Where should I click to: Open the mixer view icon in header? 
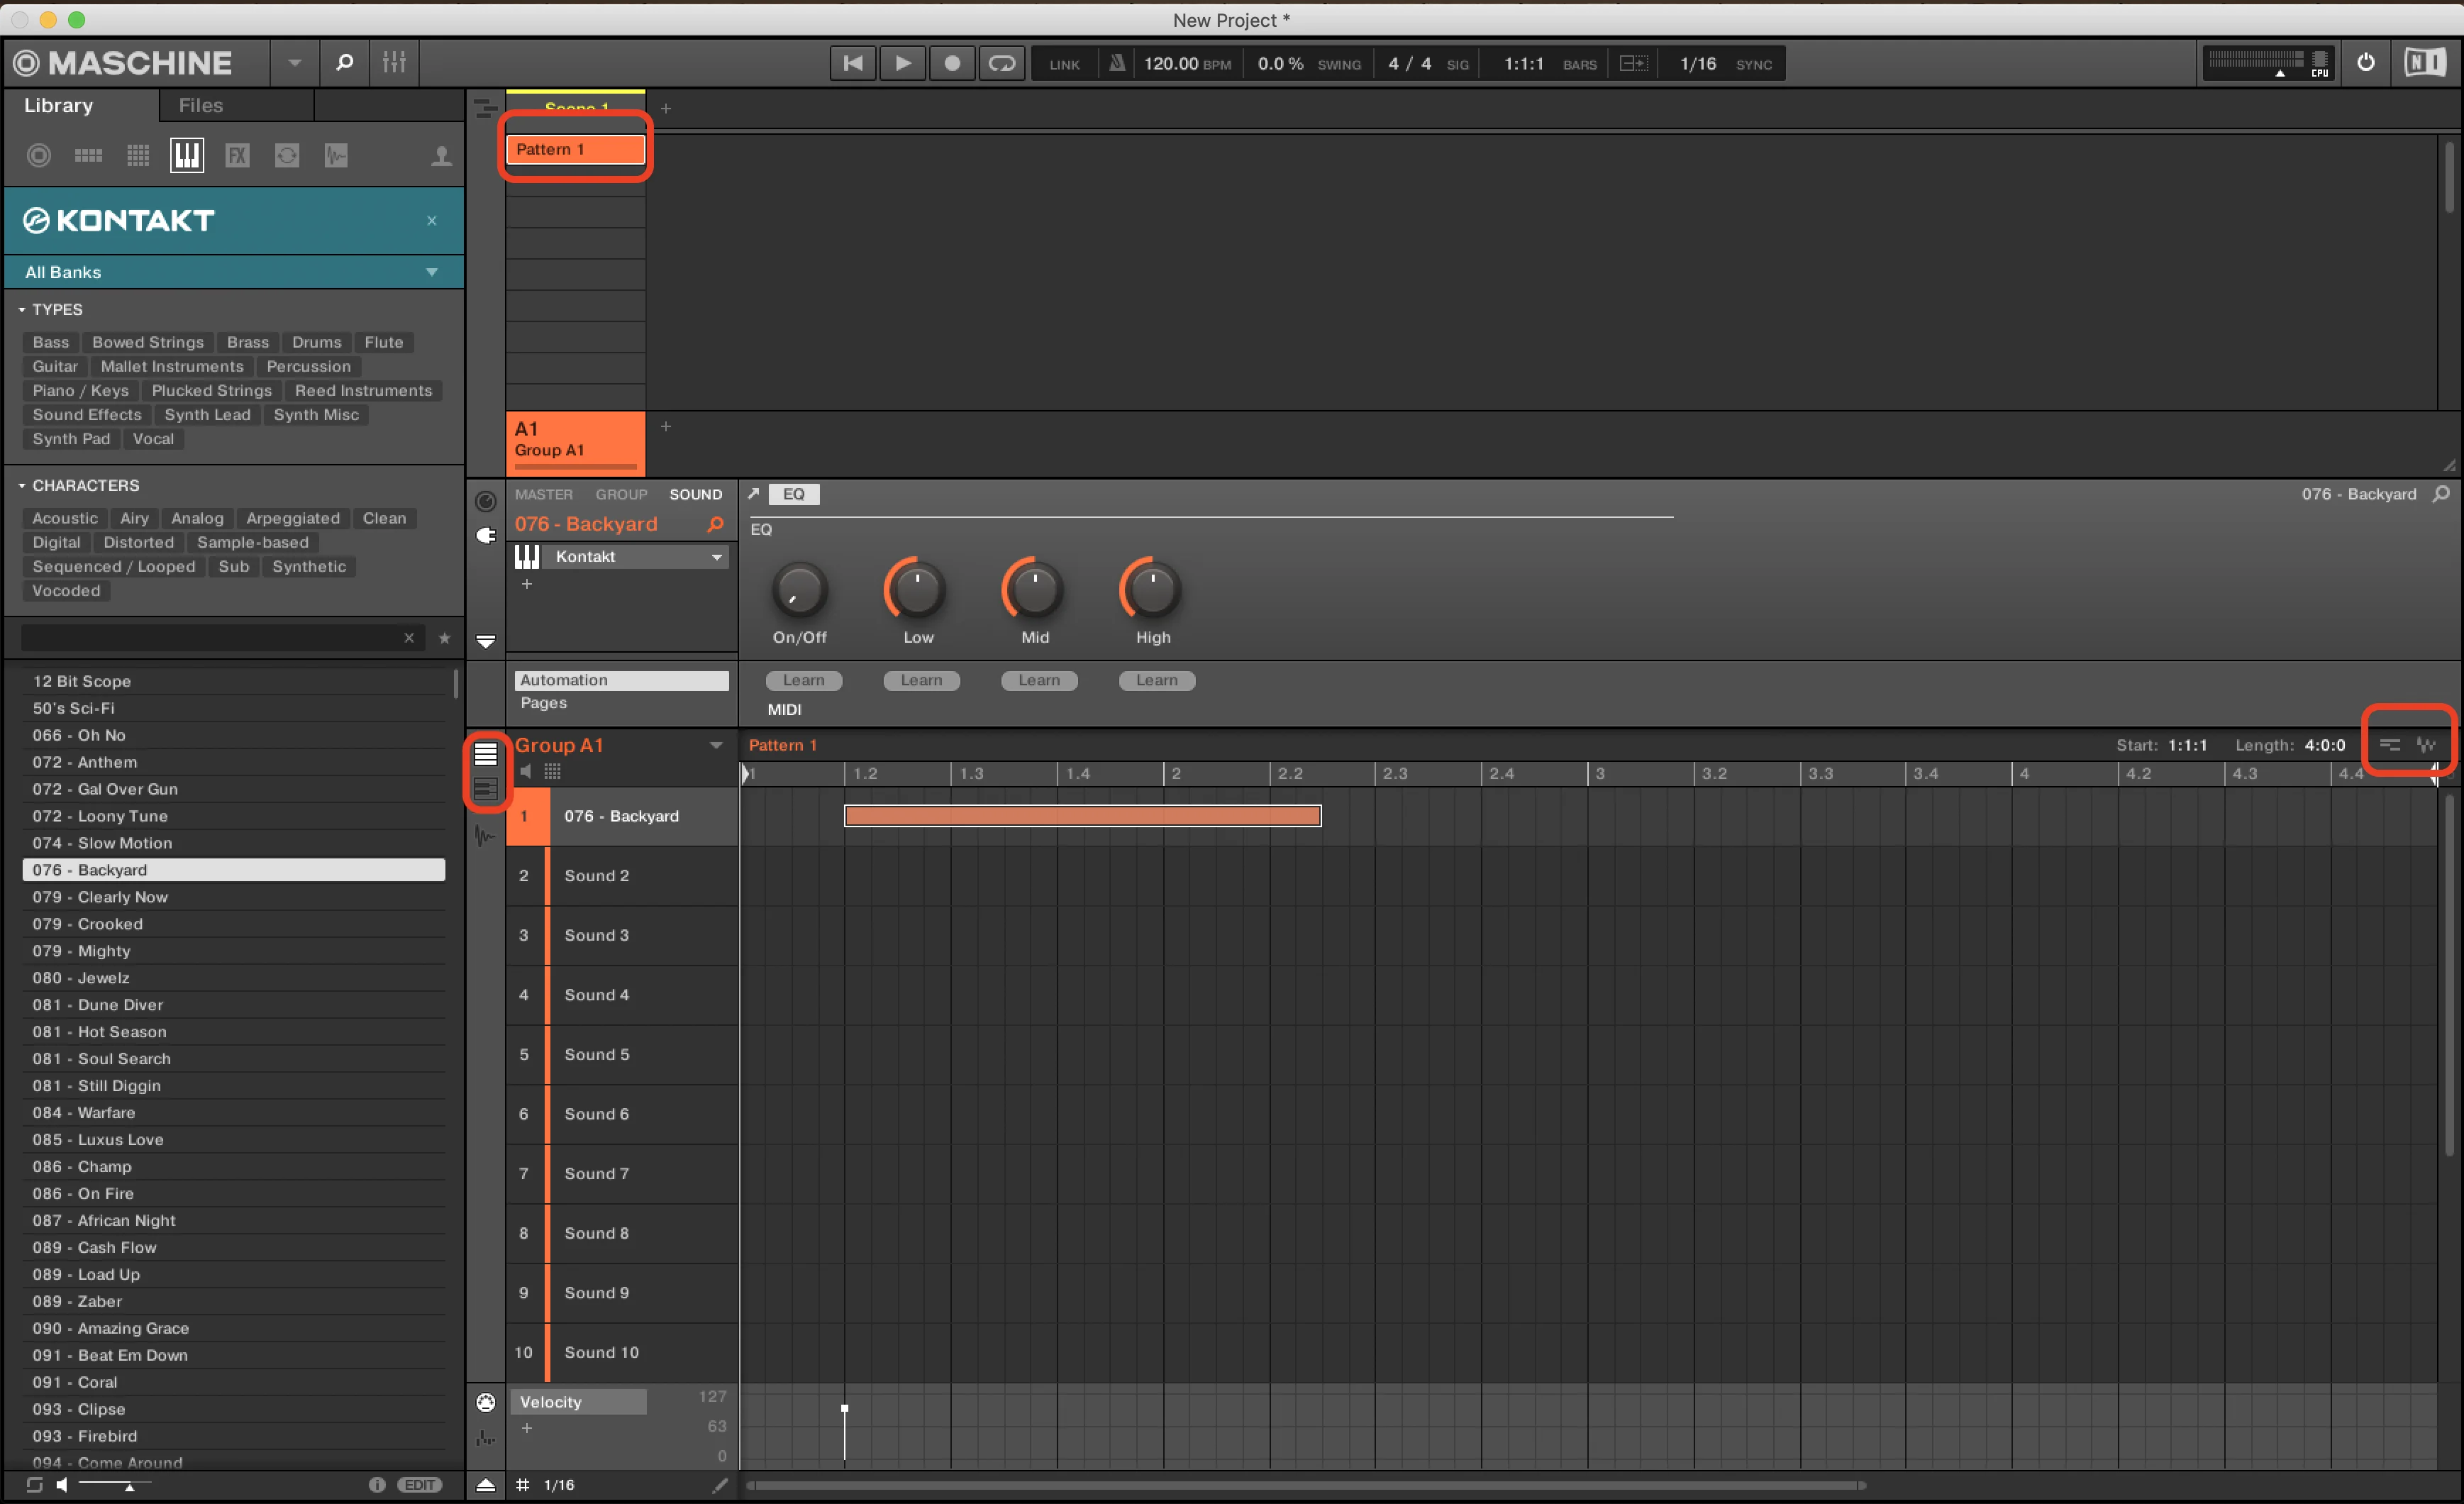click(x=394, y=63)
